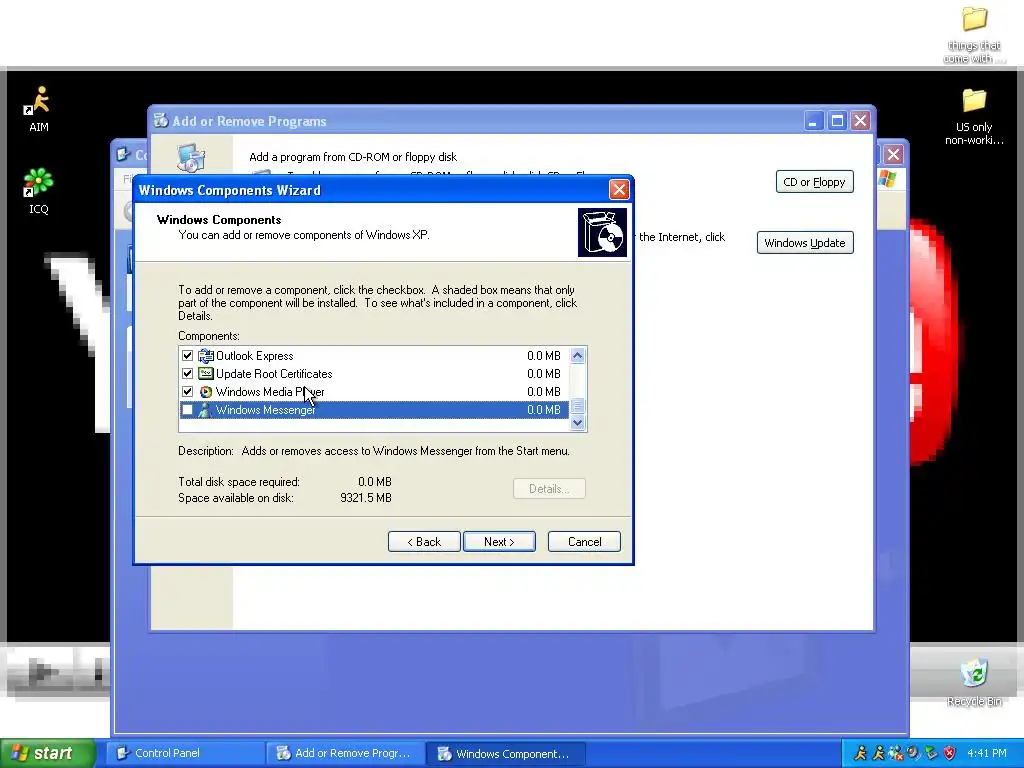Click the first AIM tray icon
The image size is (1024, 768).
point(860,753)
